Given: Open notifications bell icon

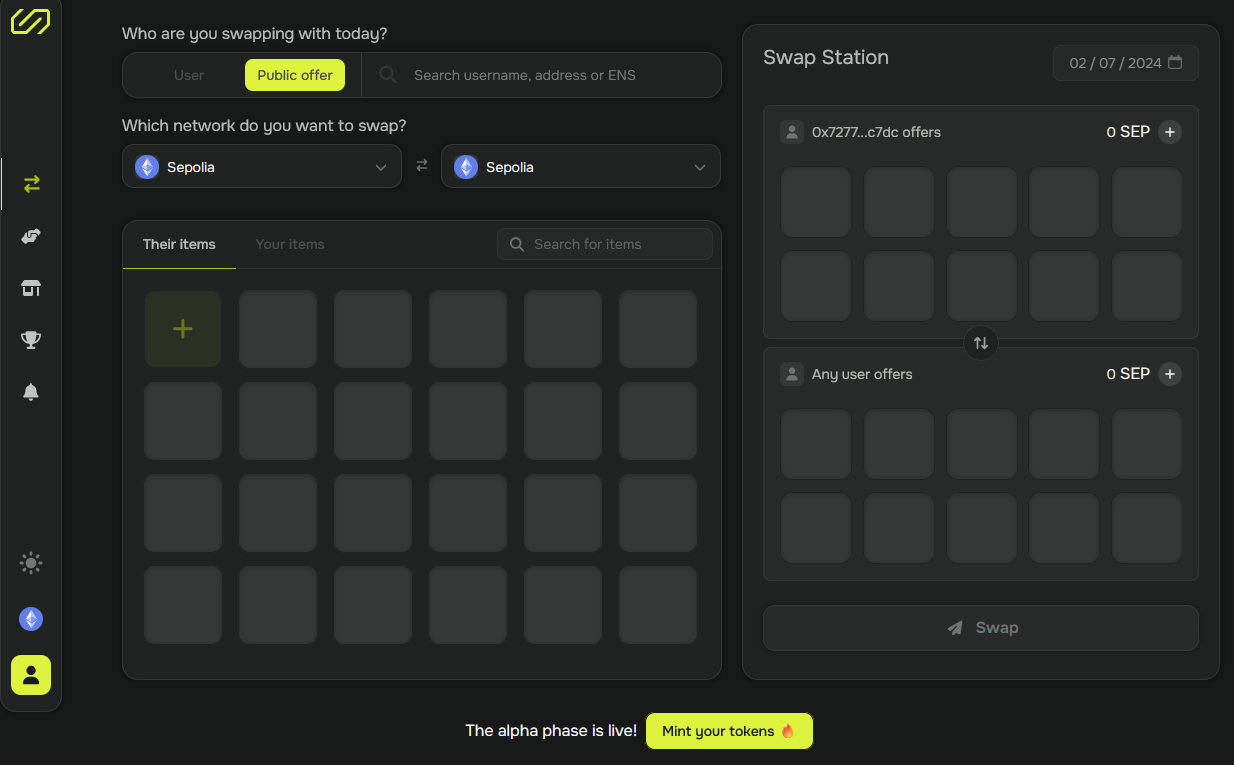Looking at the screenshot, I should 31,392.
